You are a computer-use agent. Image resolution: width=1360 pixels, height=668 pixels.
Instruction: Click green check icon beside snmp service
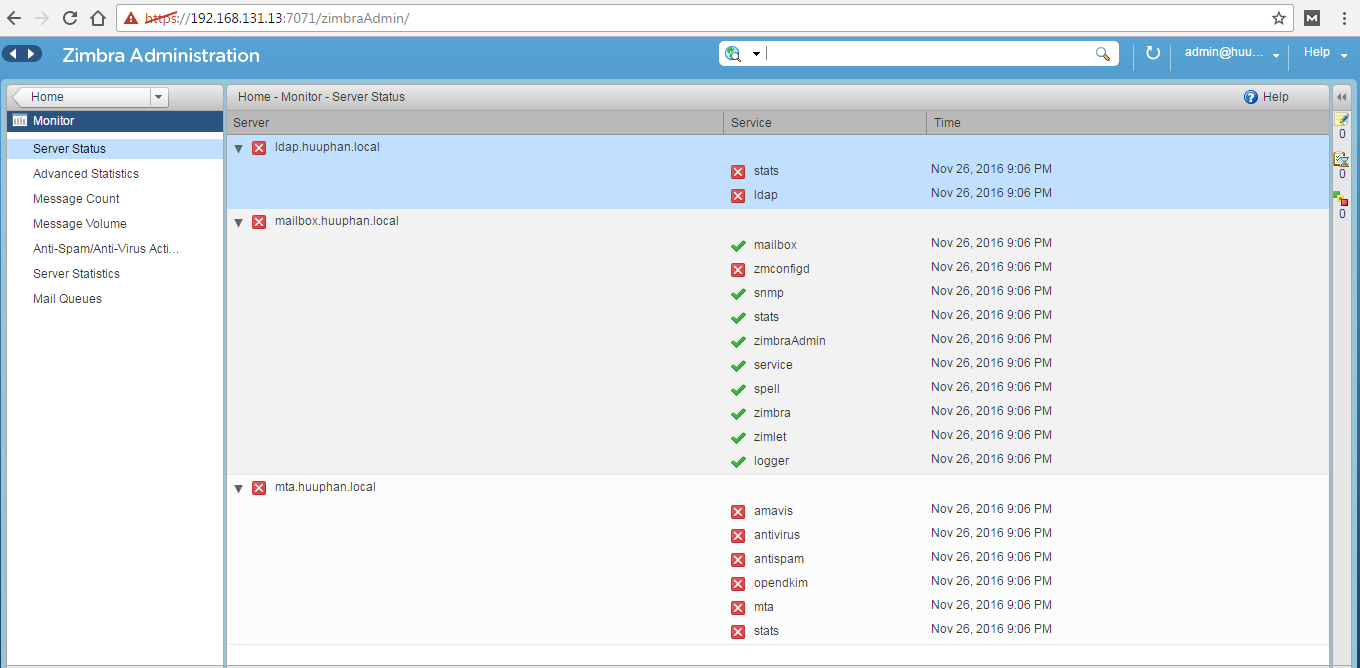738,294
